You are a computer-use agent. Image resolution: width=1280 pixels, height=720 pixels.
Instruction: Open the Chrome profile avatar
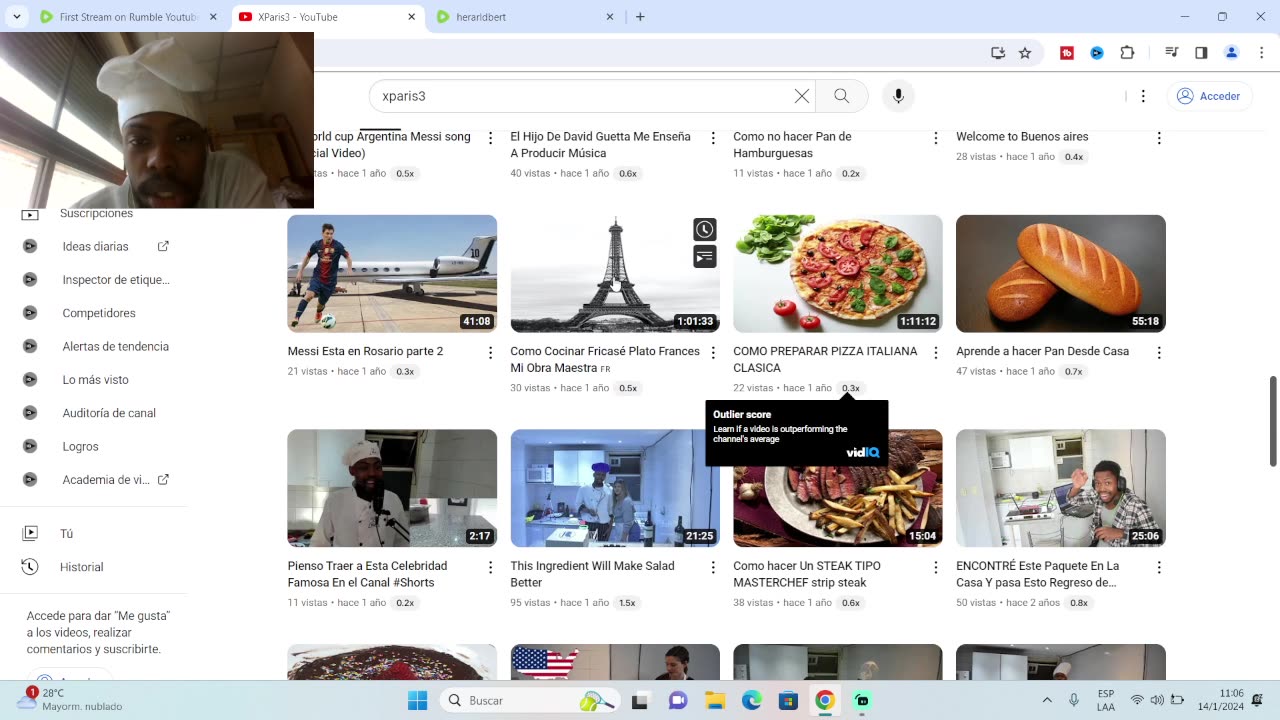point(1232,53)
